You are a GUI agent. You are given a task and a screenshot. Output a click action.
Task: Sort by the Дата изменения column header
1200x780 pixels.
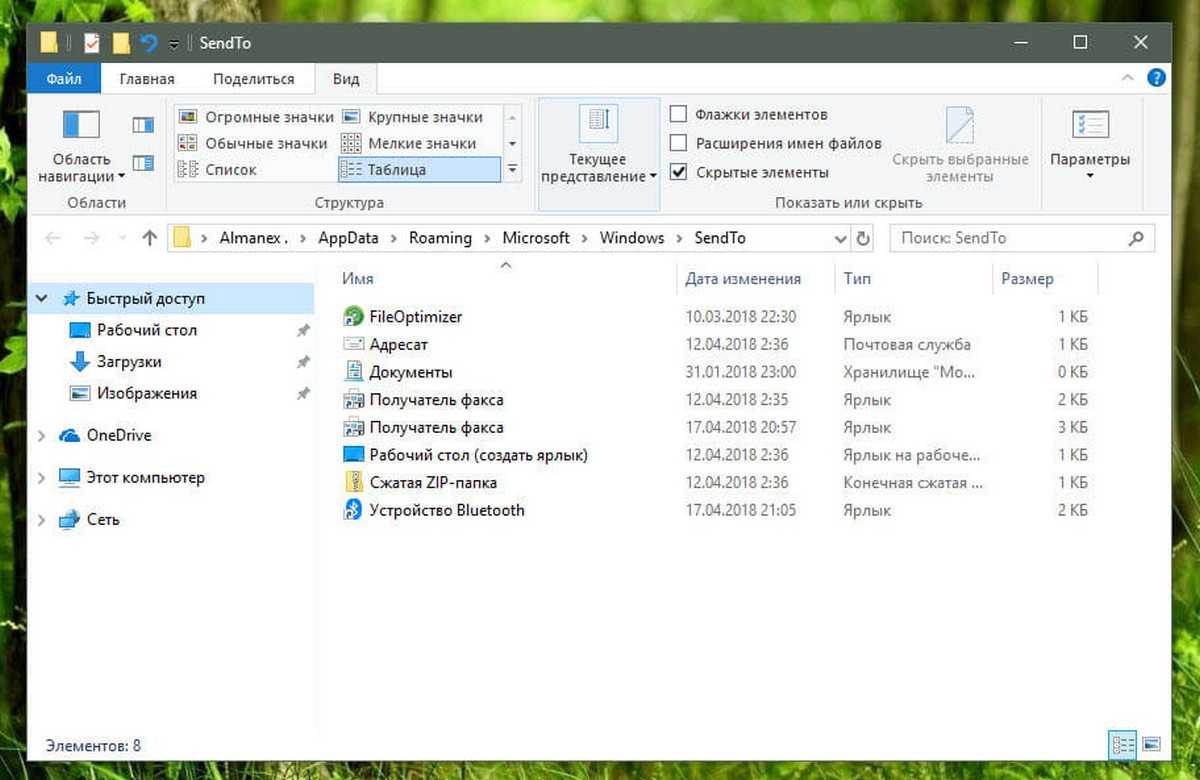click(743, 279)
